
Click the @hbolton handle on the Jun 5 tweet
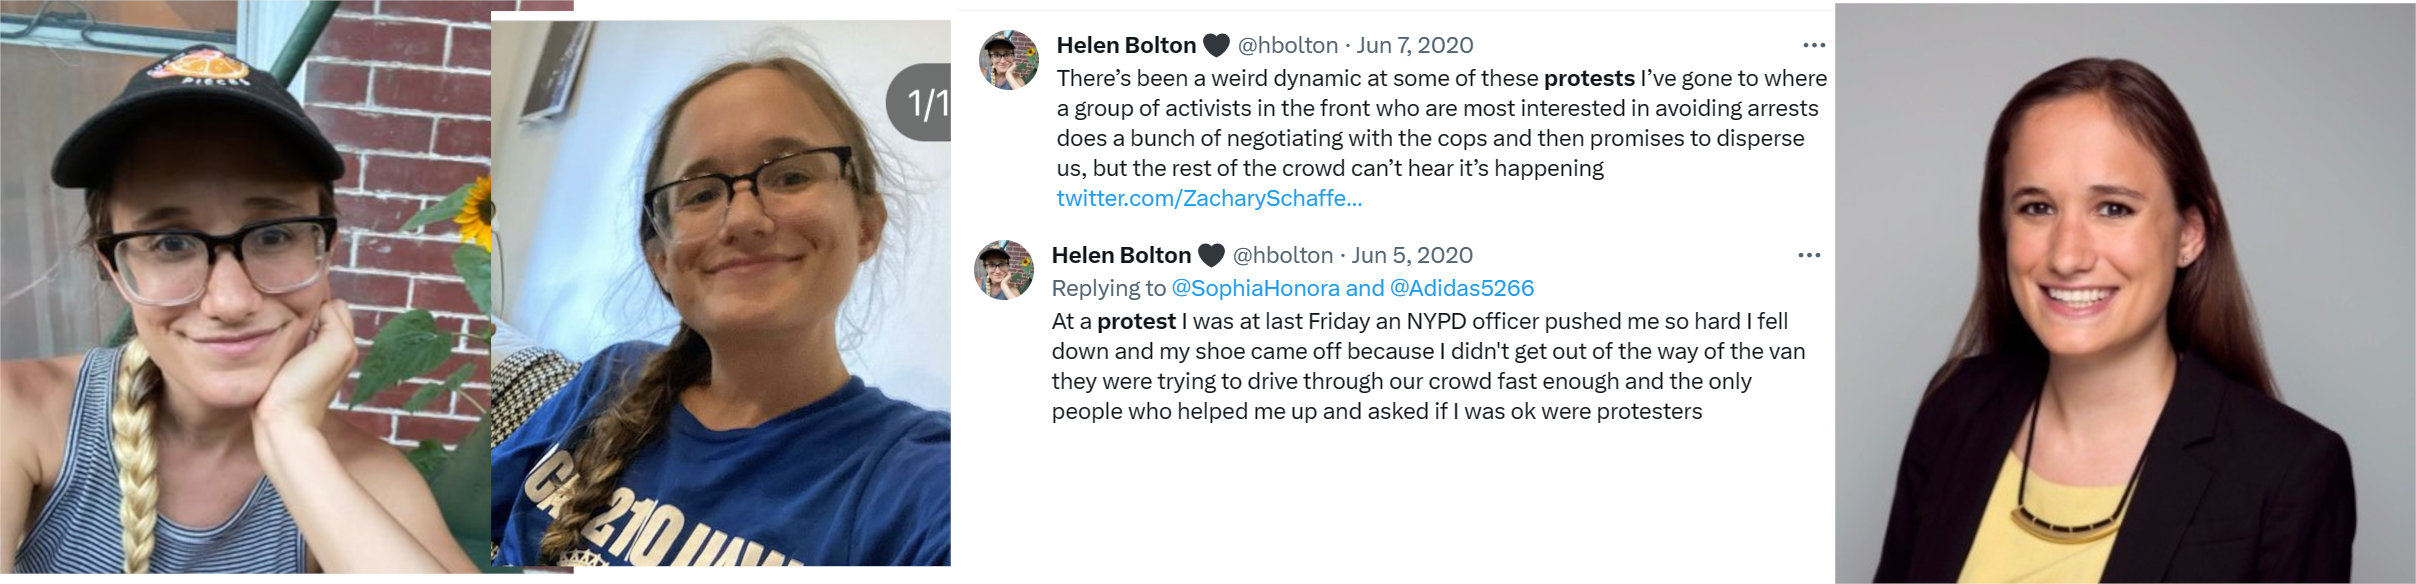tap(1282, 255)
